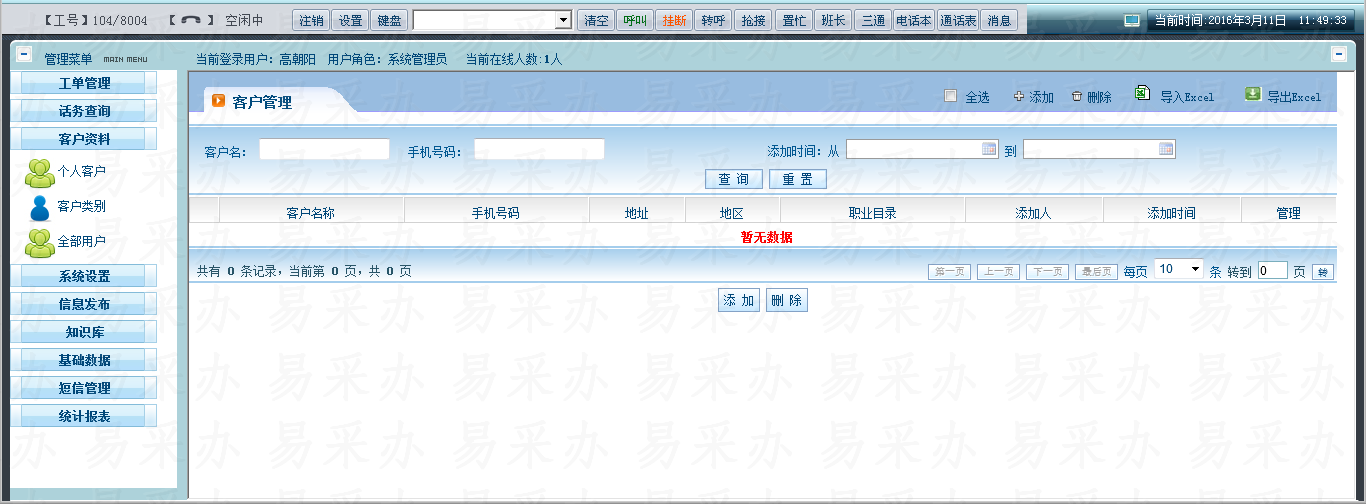Click the 手机号码 search input field

click(x=539, y=149)
